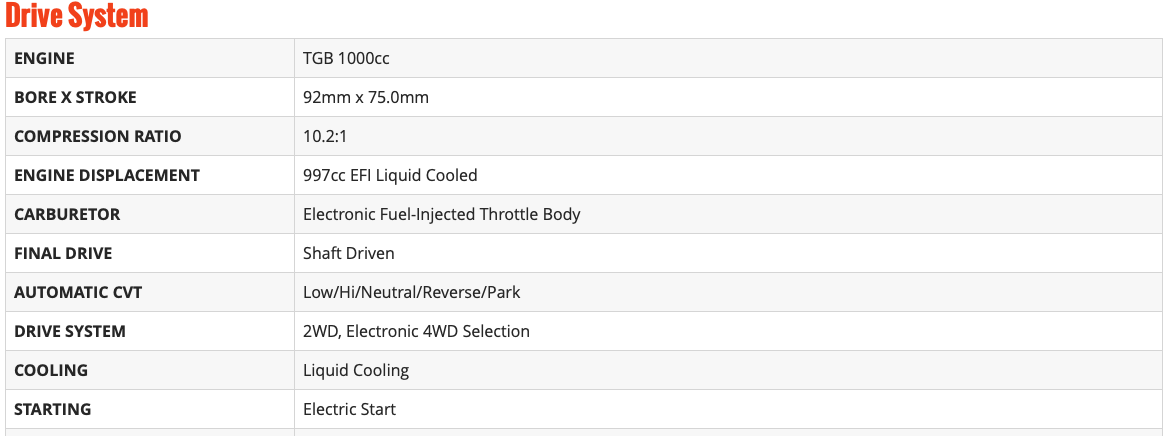
Task: Select the ENGINE DISPLACEMENT label
Action: 107,175
